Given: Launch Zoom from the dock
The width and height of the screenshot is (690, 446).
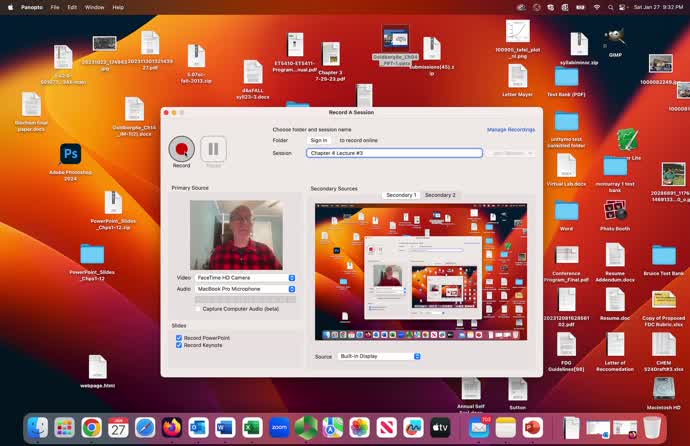Looking at the screenshot, I should coord(279,427).
